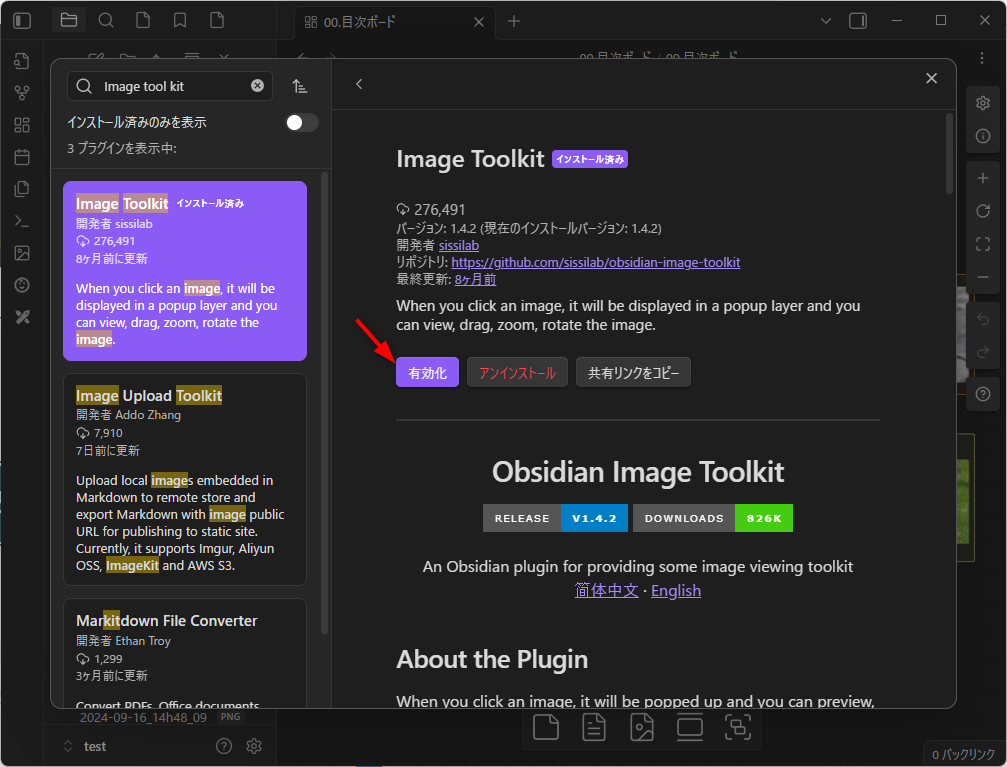Viewport: 1007px width, 767px height.
Task: Open the 简体中文 readme link
Action: (x=606, y=590)
